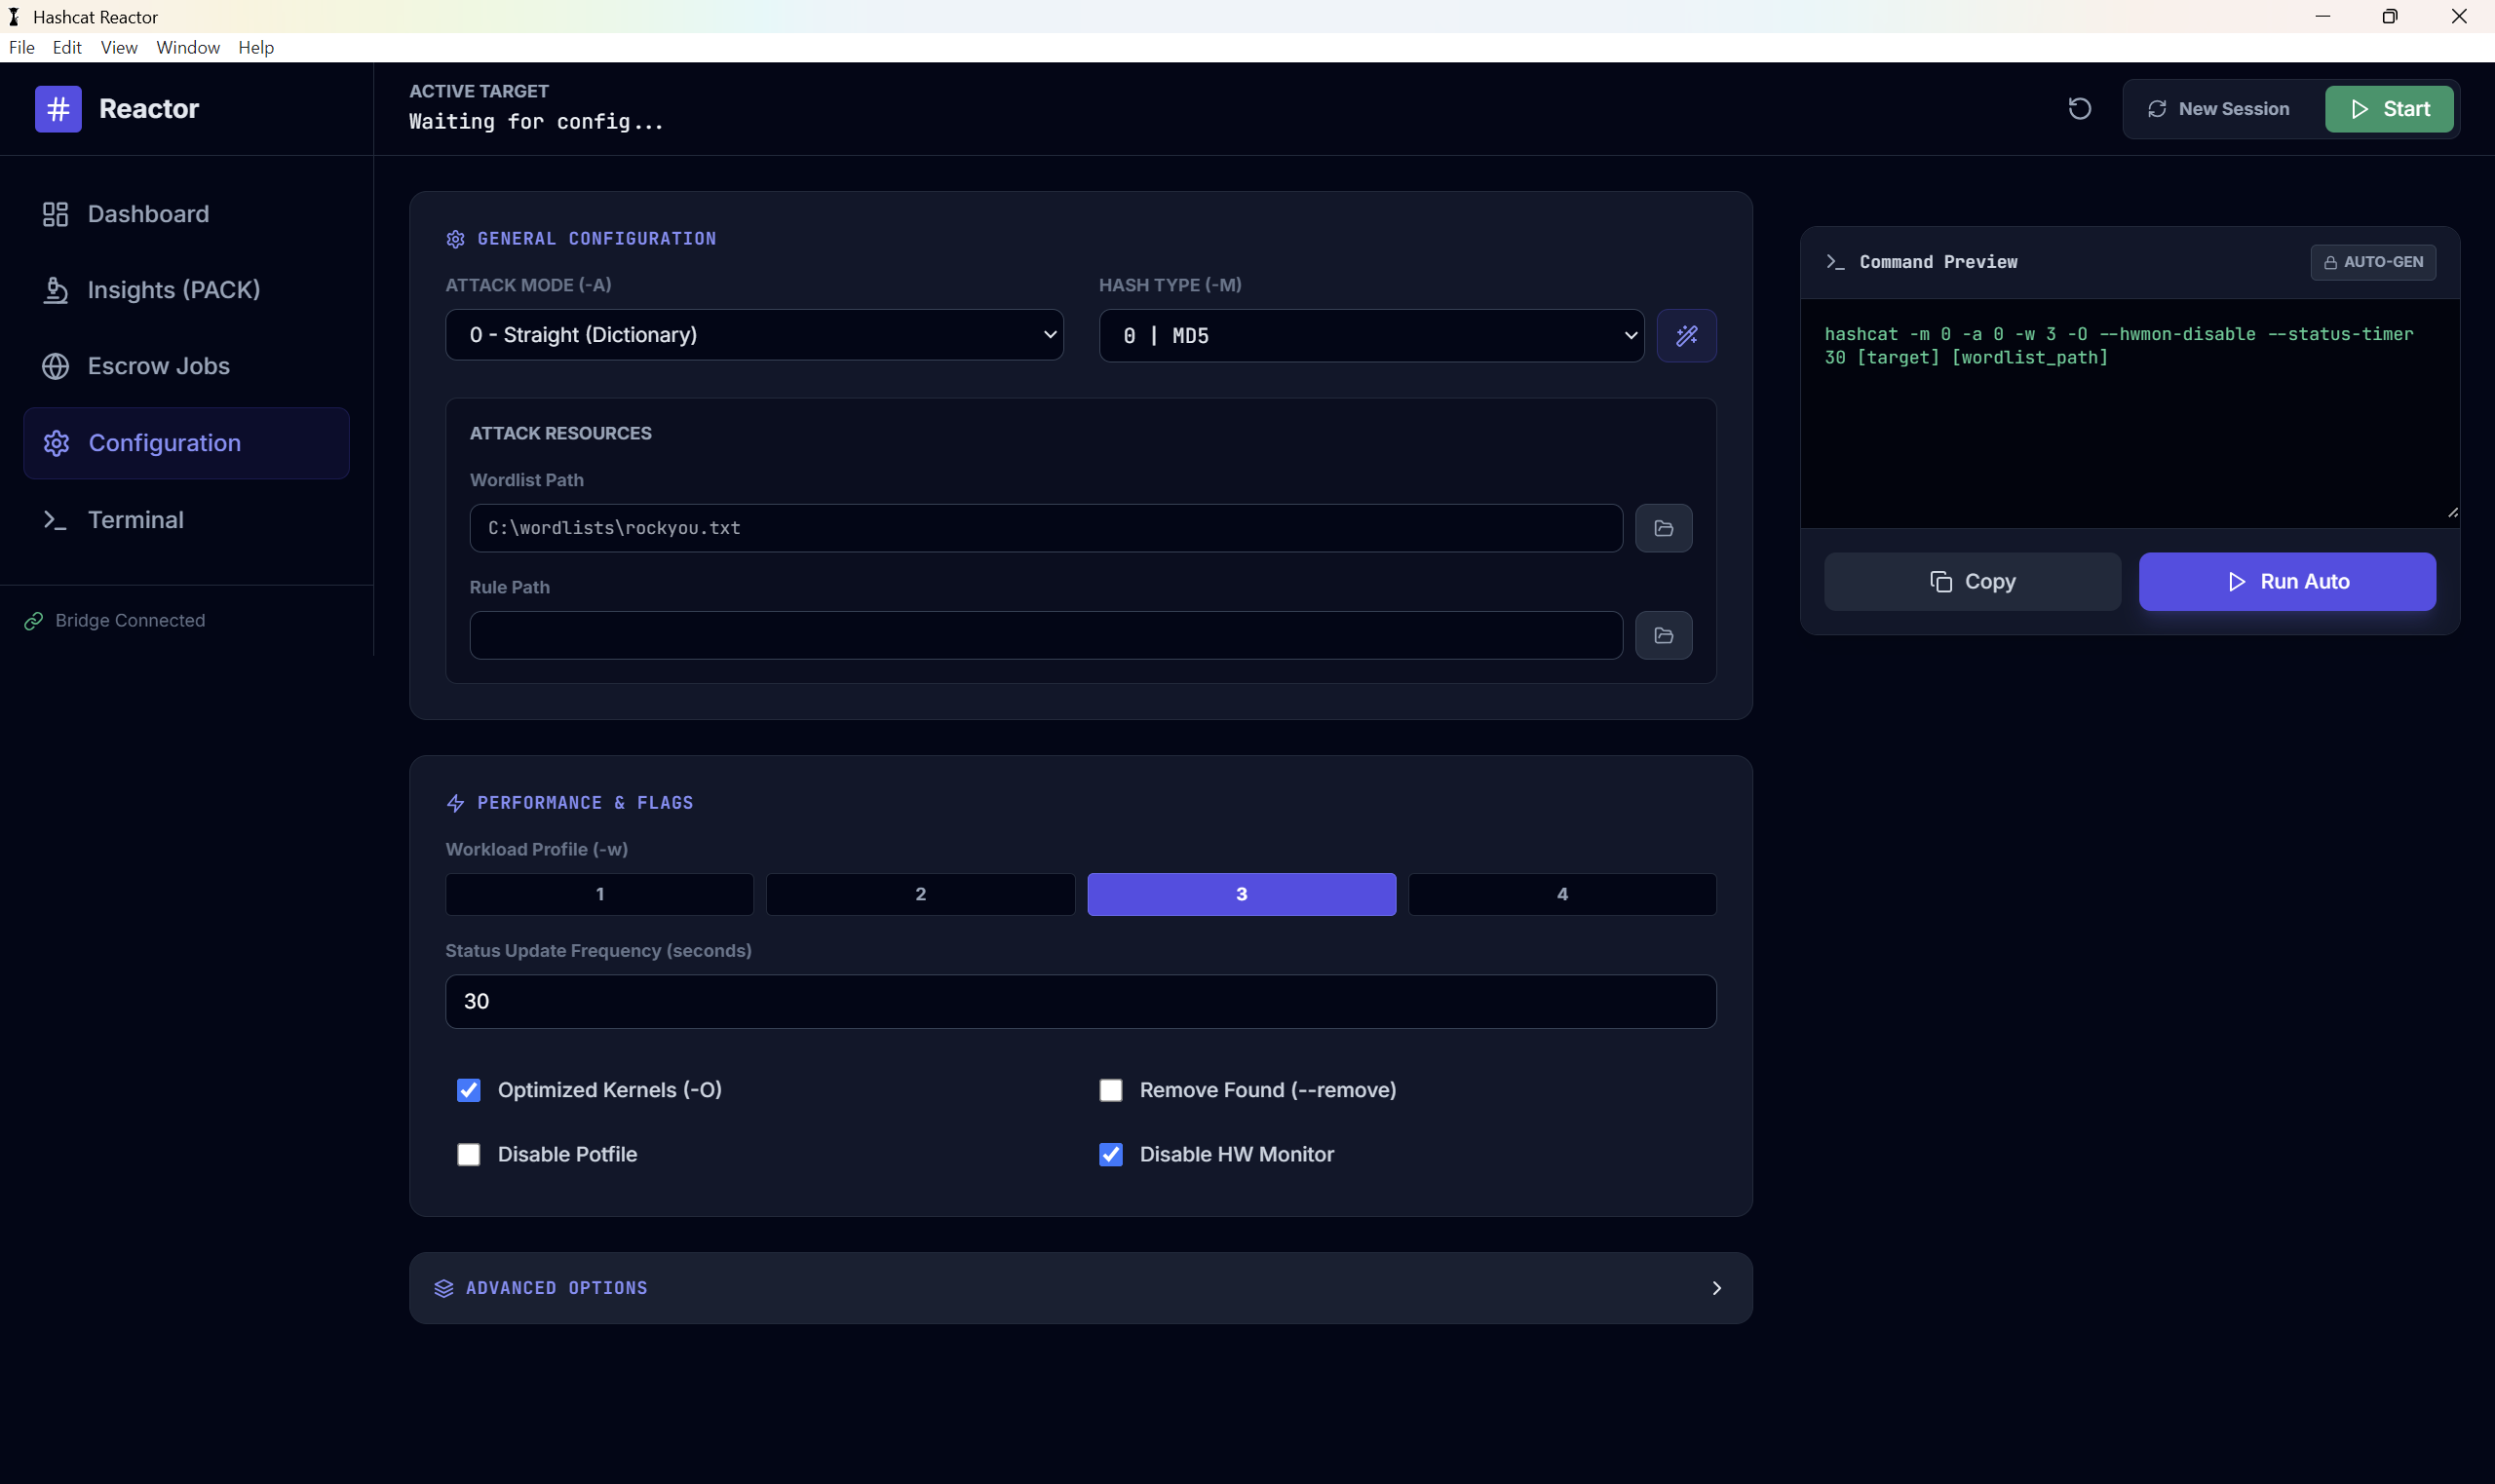Click the Reactor hash logo icon
Image resolution: width=2495 pixels, height=1484 pixels.
pyautogui.click(x=58, y=109)
